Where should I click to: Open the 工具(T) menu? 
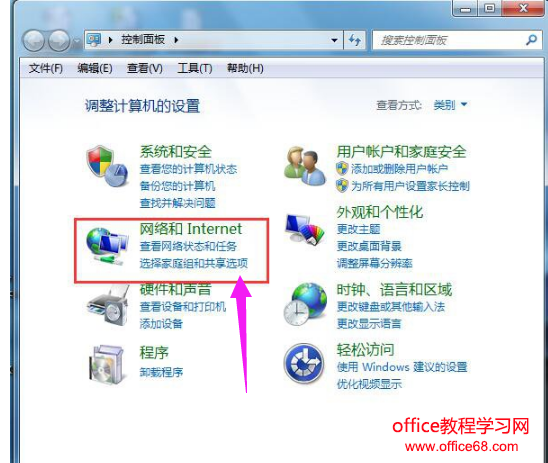click(195, 68)
